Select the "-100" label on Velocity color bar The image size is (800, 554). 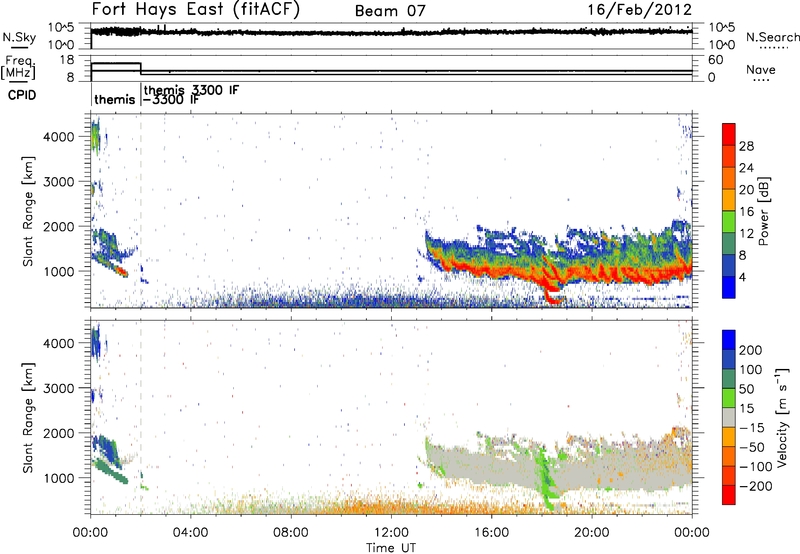[755, 467]
